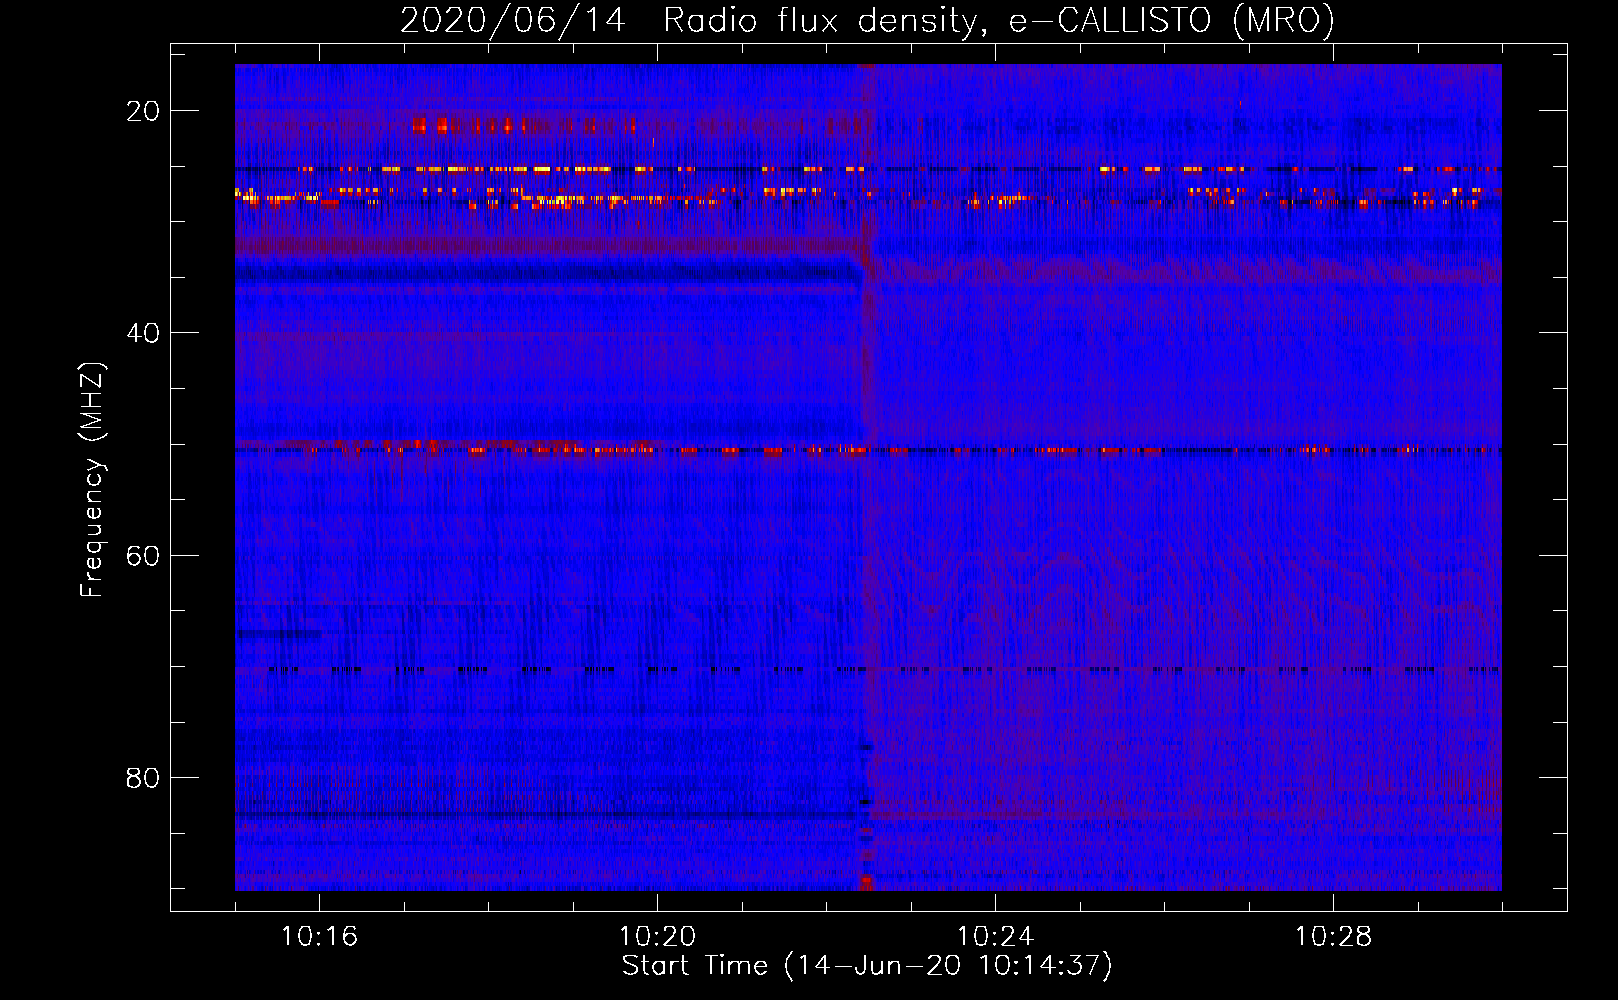Click the '10:28' time tick label
This screenshot has height=1000, width=1618.
1333,937
